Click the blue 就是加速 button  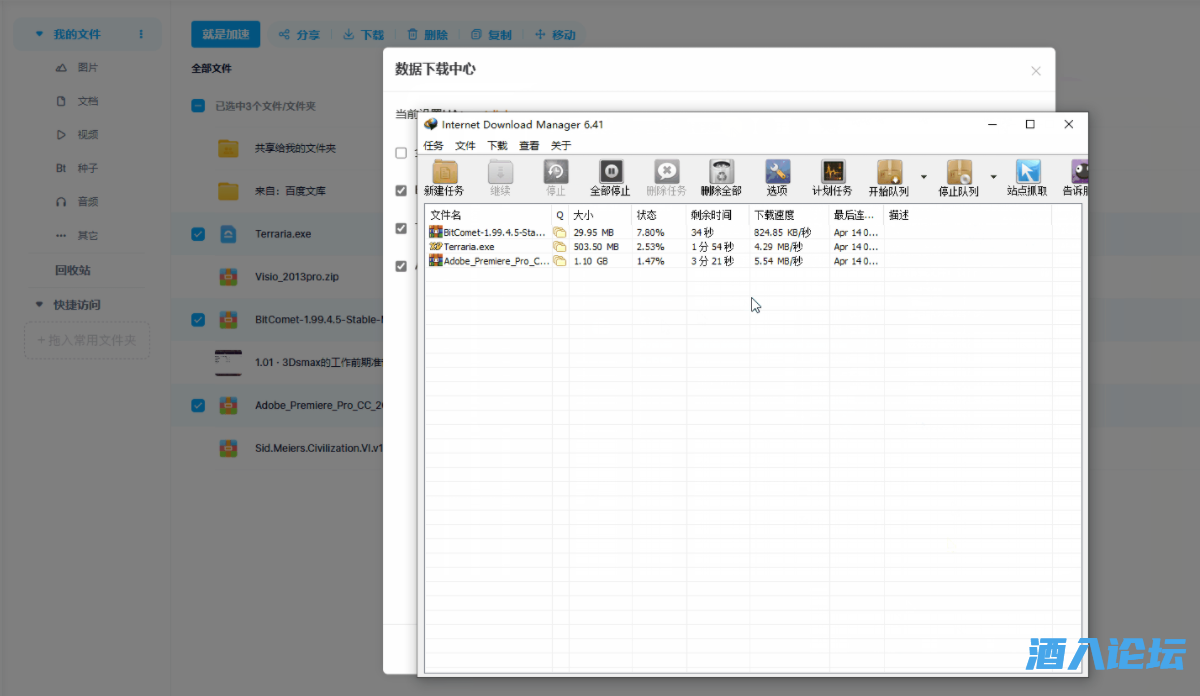click(226, 34)
